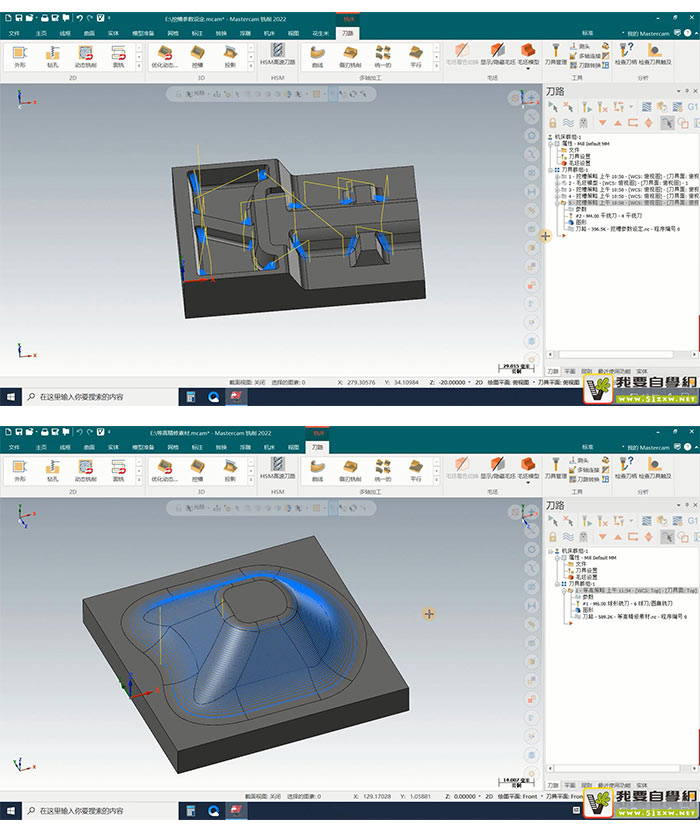
Task: Open 刀路 panel options dropdown in bottom window
Action: click(x=678, y=505)
